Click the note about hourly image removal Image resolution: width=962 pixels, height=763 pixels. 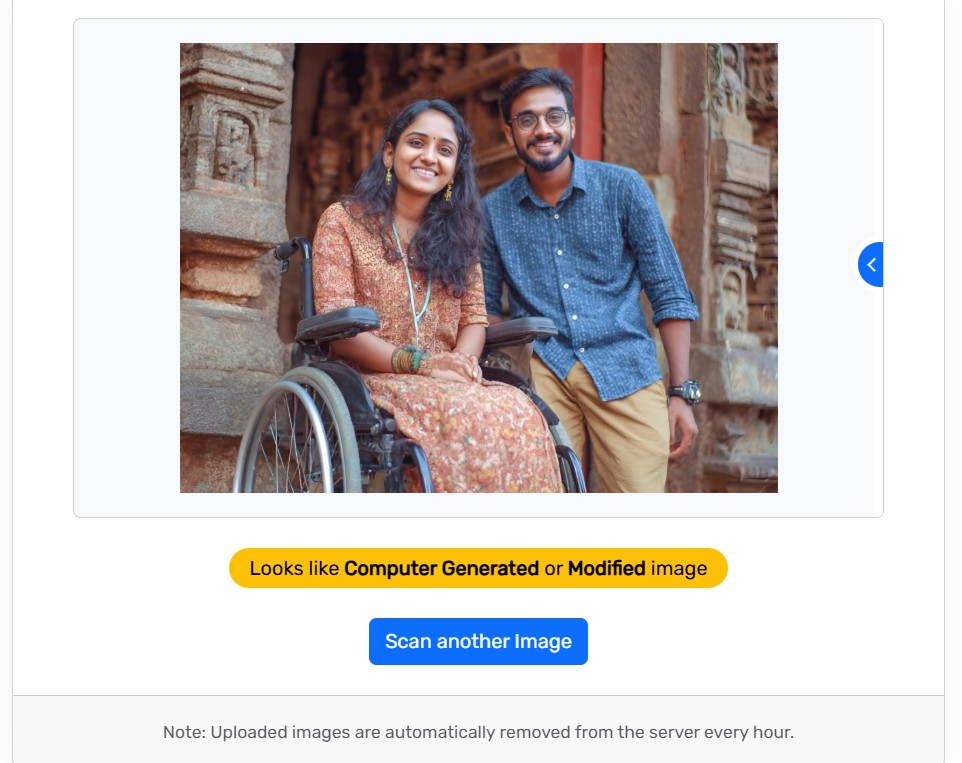point(478,732)
